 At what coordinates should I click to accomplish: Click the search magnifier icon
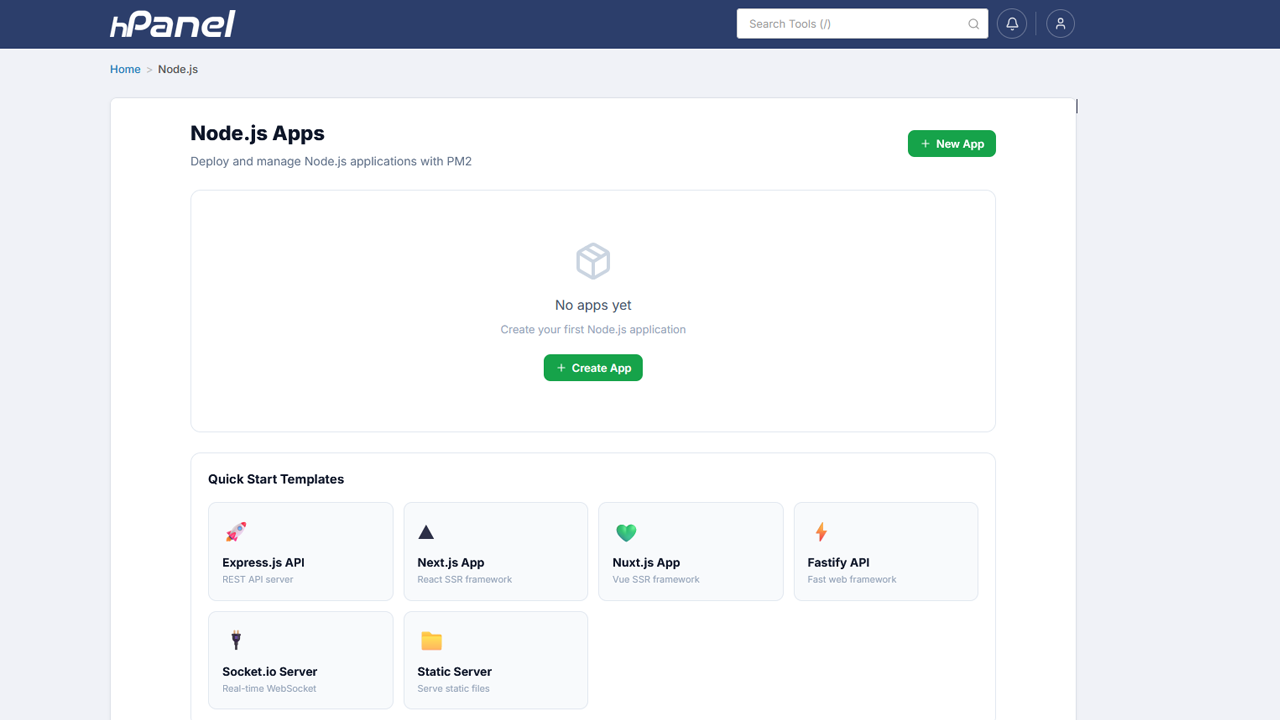click(973, 24)
